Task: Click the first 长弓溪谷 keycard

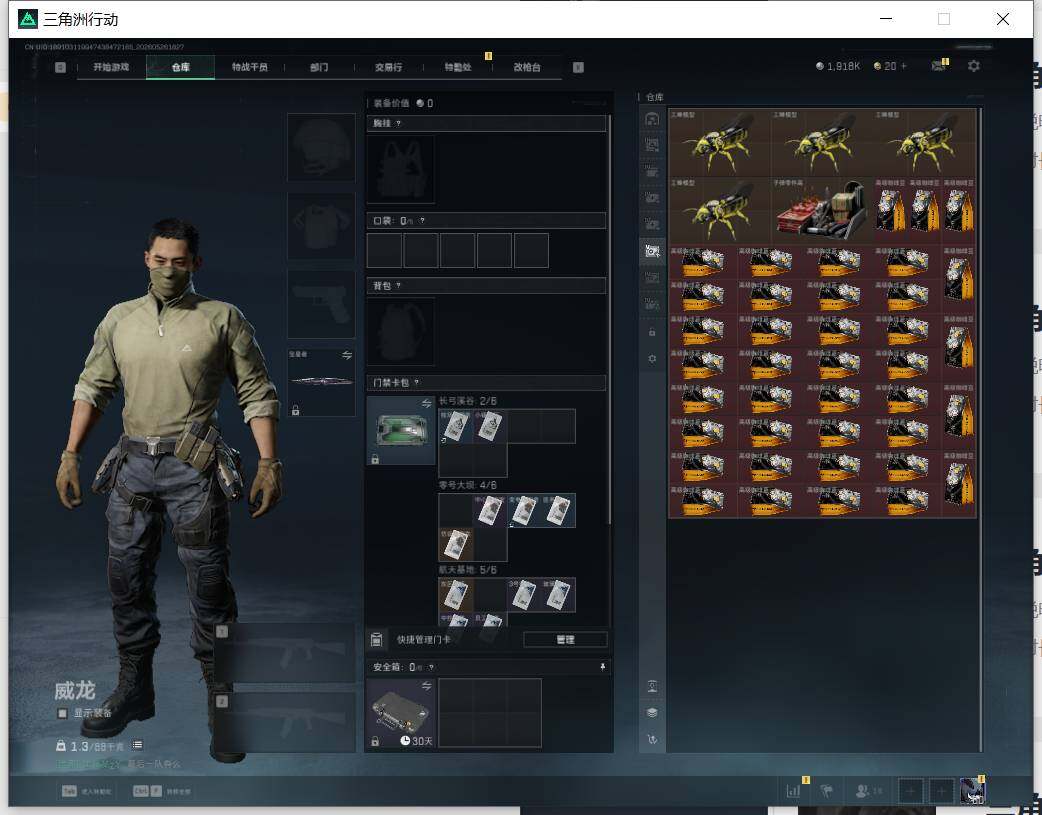Action: pos(455,426)
